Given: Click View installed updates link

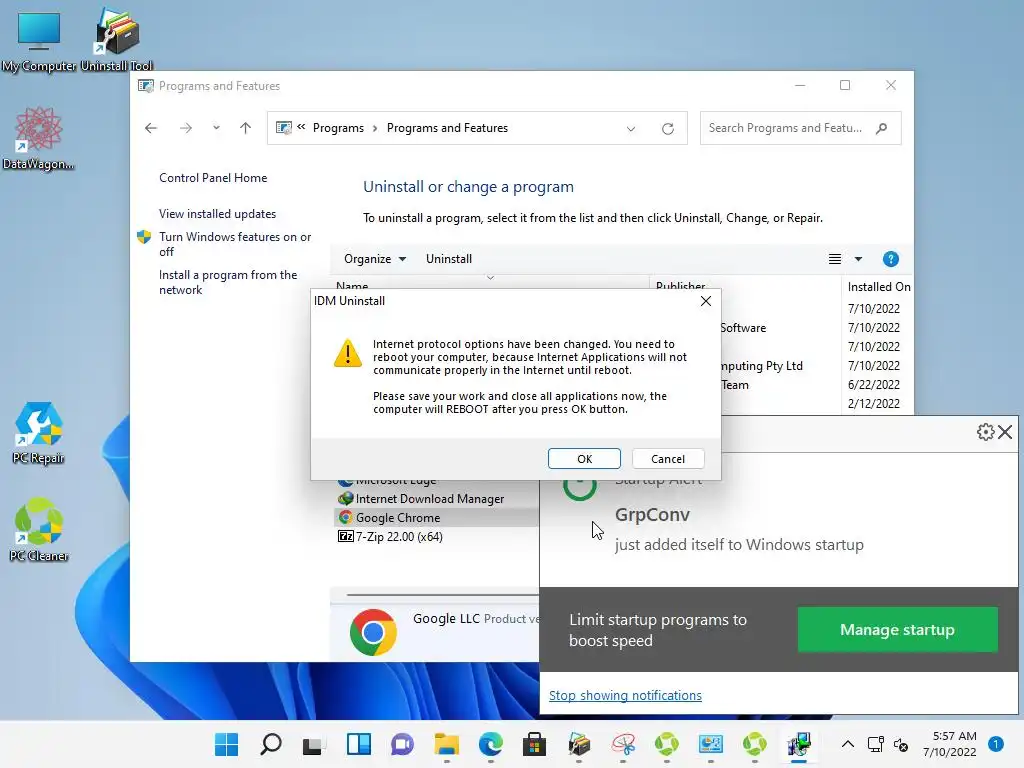Looking at the screenshot, I should (x=217, y=214).
